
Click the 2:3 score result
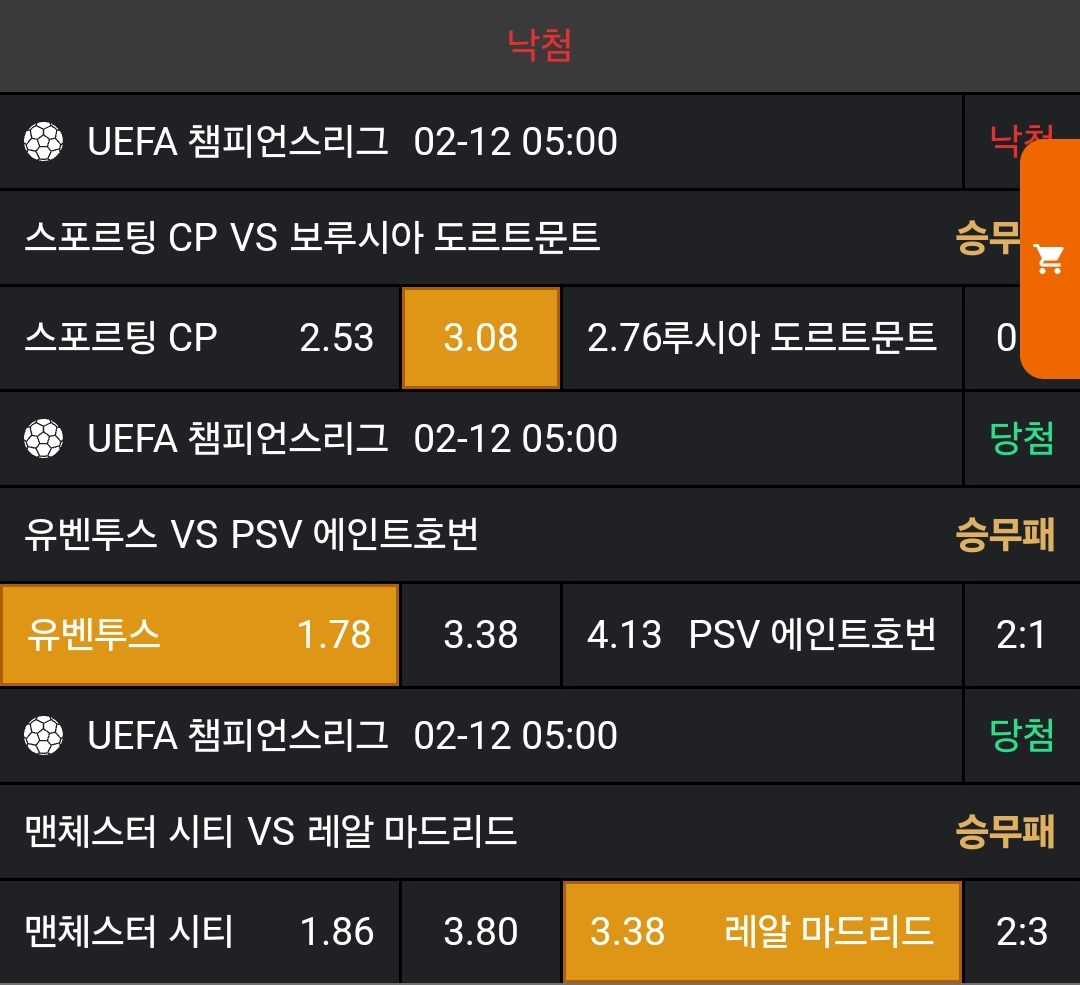coord(1021,932)
